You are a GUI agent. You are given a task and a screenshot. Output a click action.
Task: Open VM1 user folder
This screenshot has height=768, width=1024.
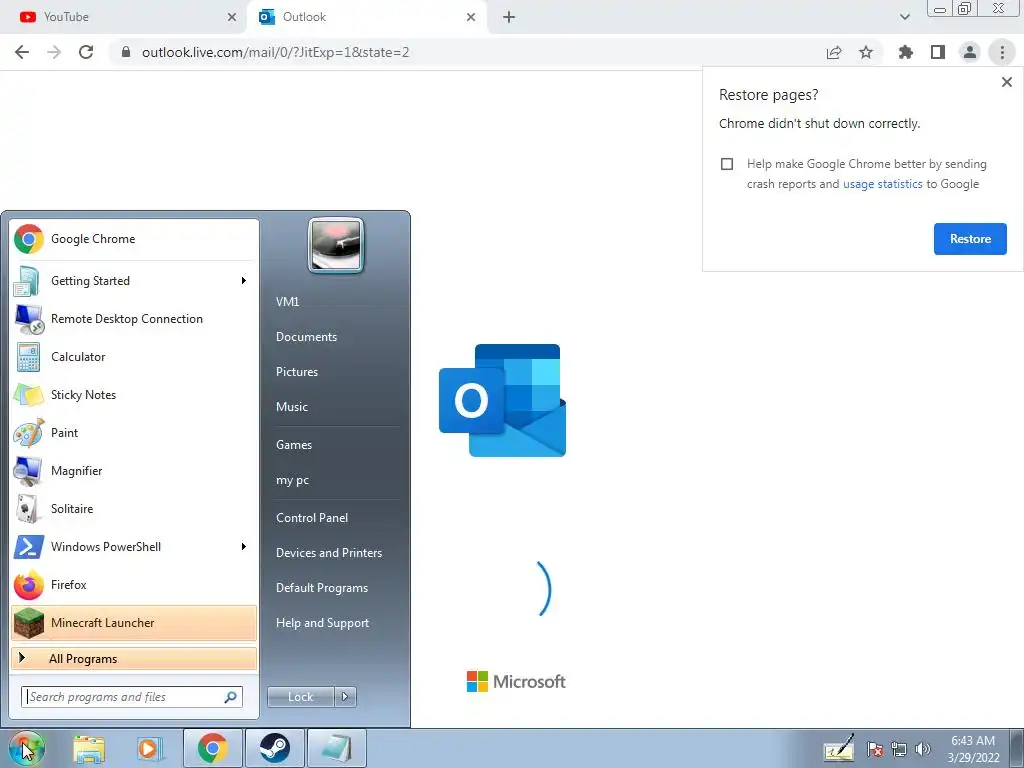click(x=287, y=302)
